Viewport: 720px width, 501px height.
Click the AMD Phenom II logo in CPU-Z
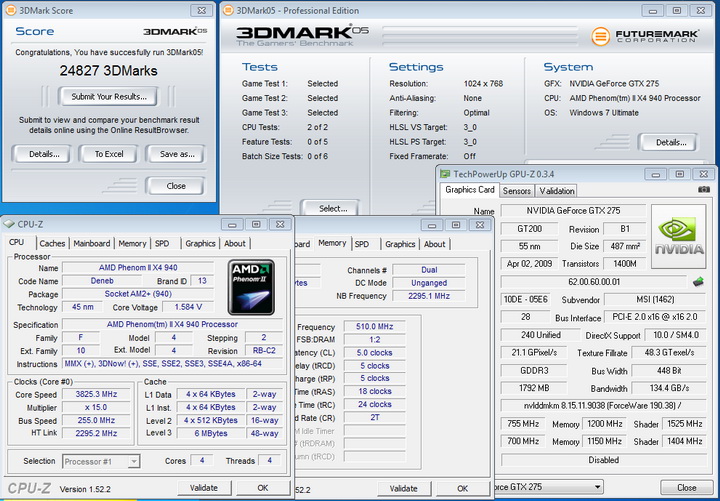pyautogui.click(x=251, y=287)
